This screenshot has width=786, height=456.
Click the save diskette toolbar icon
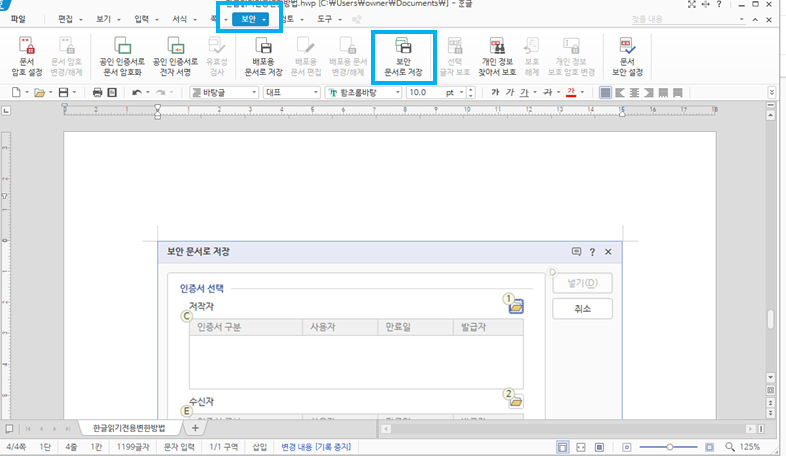click(x=63, y=92)
